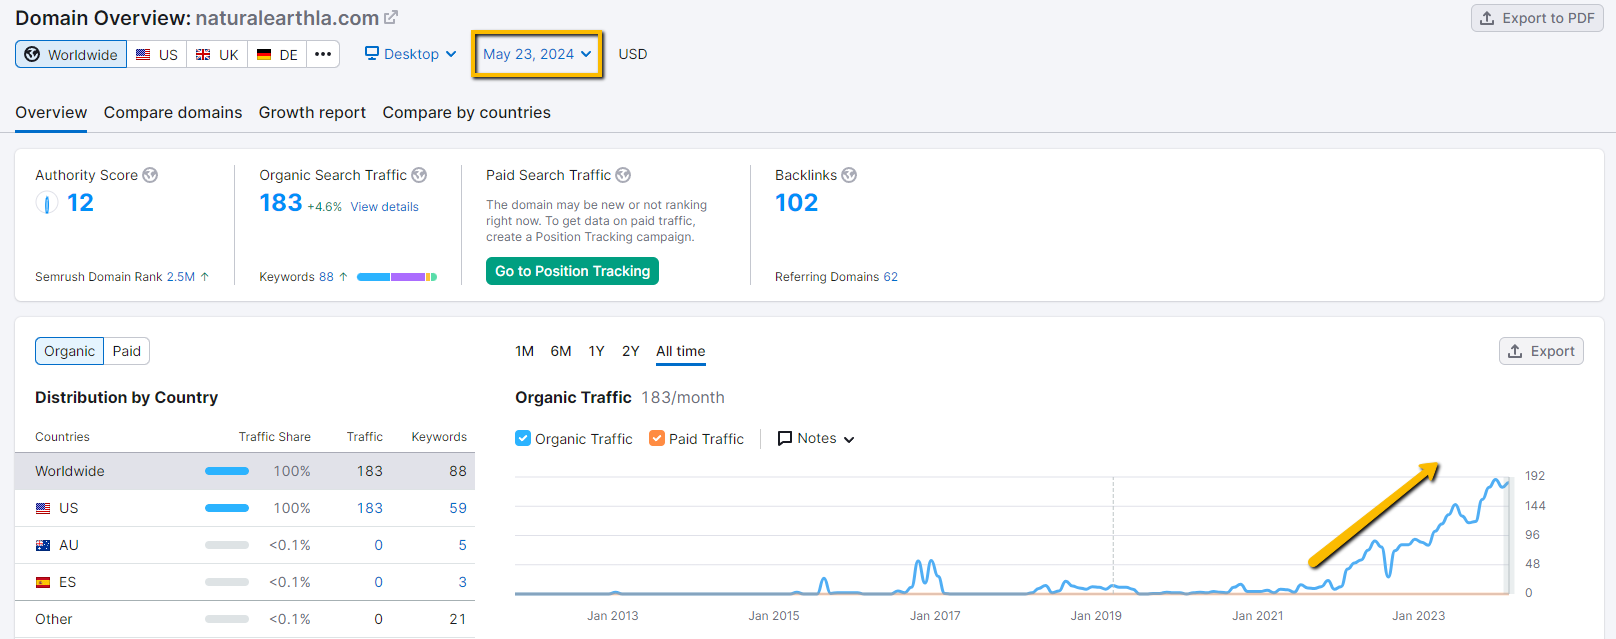The height and width of the screenshot is (639, 1616).
Task: Click Go to Position Tracking button
Action: (572, 271)
